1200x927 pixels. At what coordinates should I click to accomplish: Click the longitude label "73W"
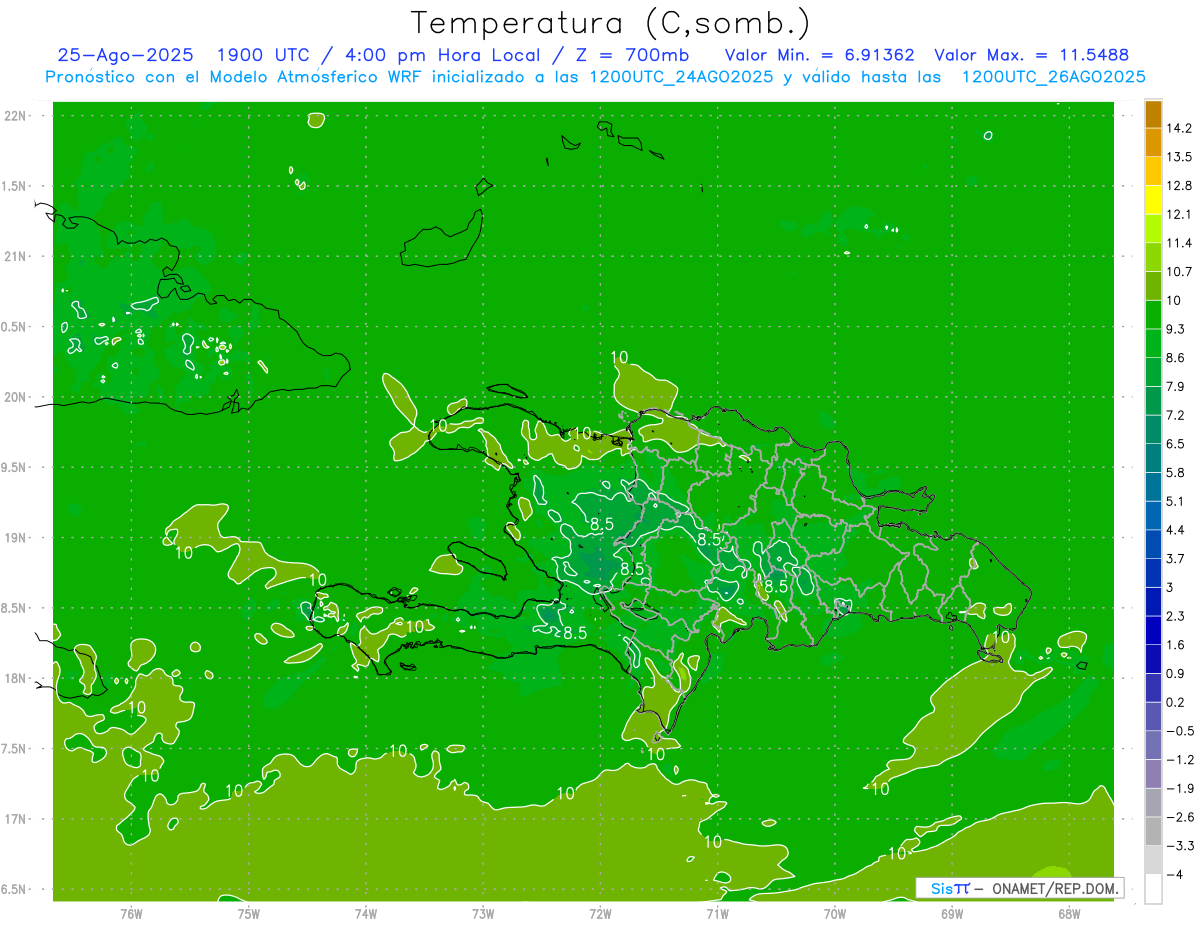[x=483, y=913]
